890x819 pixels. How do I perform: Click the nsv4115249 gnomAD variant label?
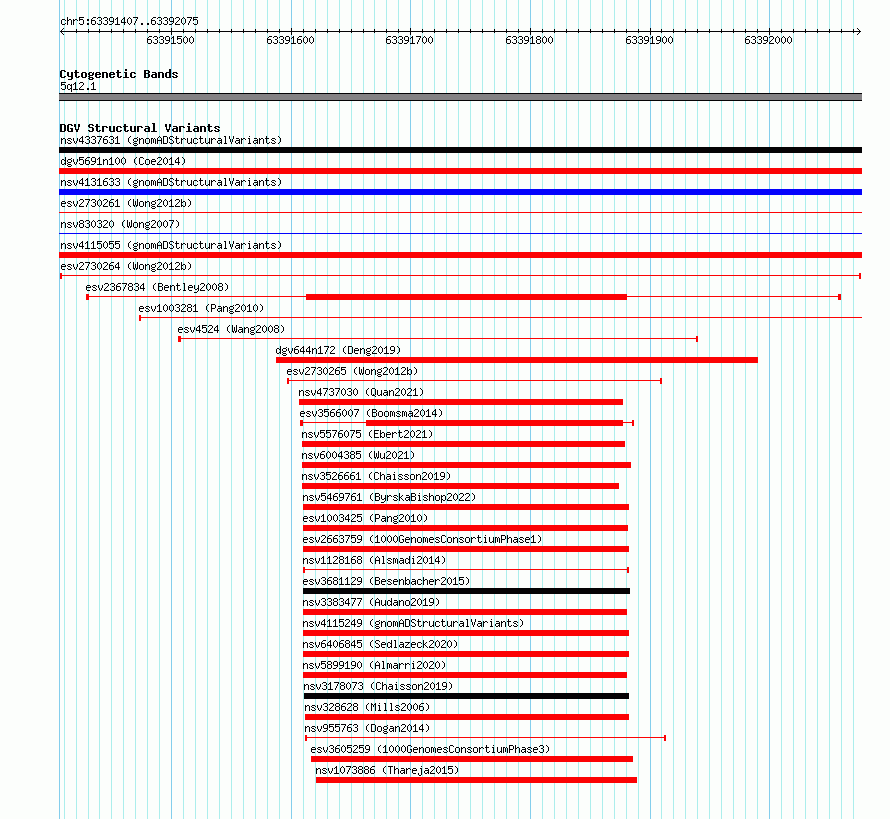click(413, 623)
